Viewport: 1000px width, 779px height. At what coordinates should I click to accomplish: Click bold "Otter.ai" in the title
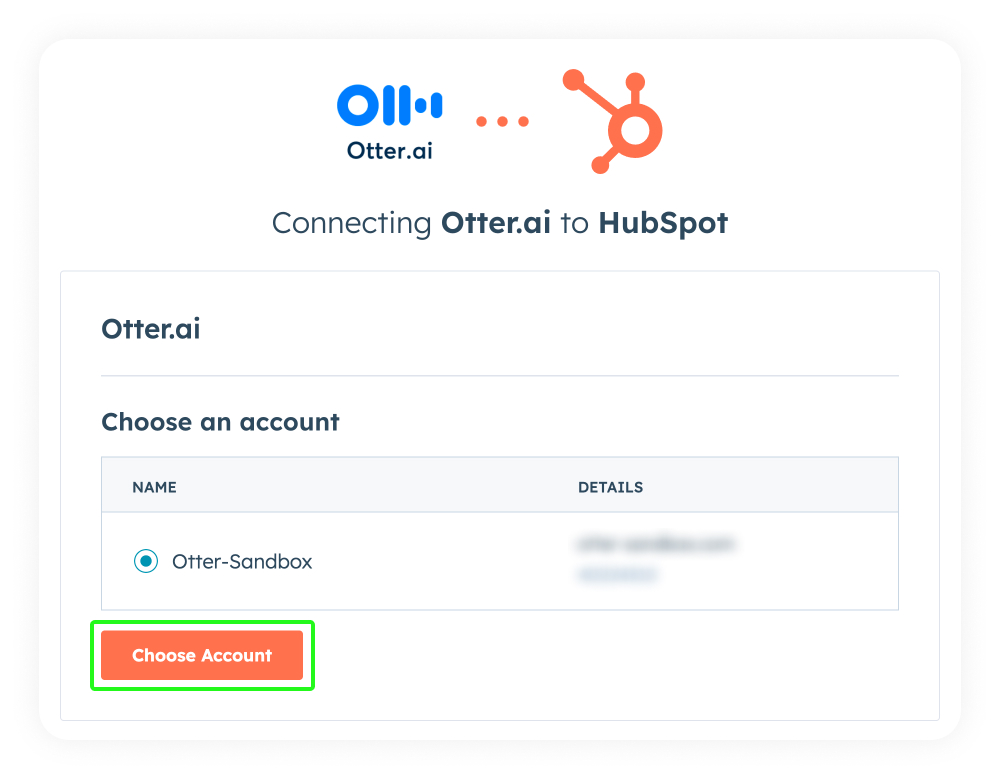[496, 222]
